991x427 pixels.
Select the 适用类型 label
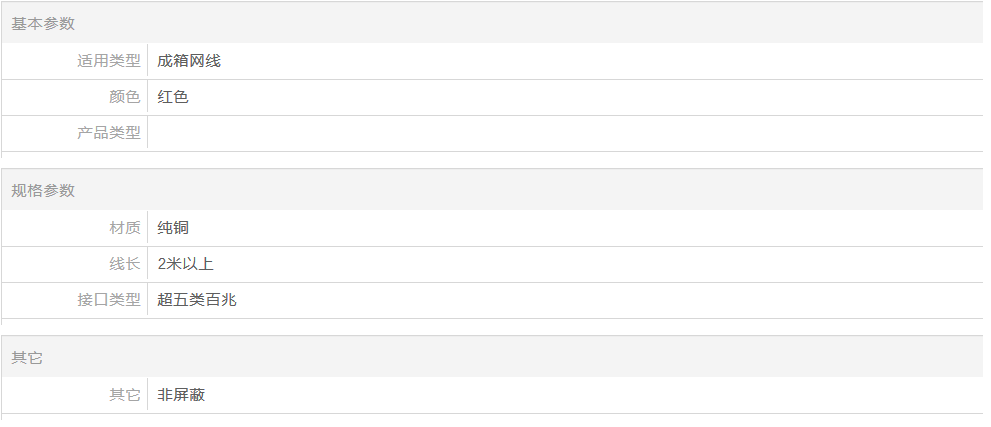109,61
